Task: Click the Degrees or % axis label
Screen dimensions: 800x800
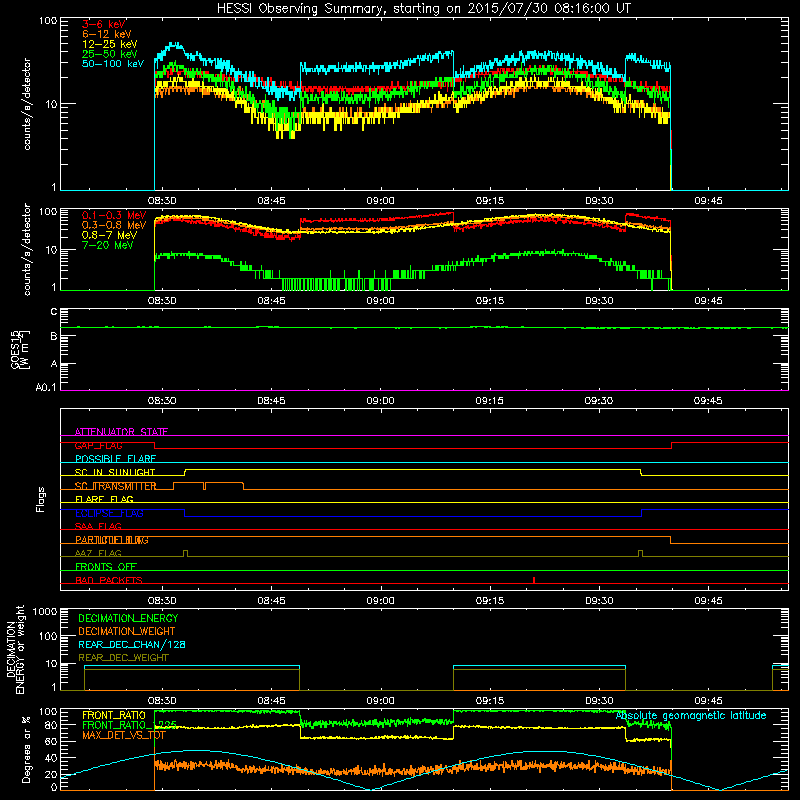Action: coord(26,749)
